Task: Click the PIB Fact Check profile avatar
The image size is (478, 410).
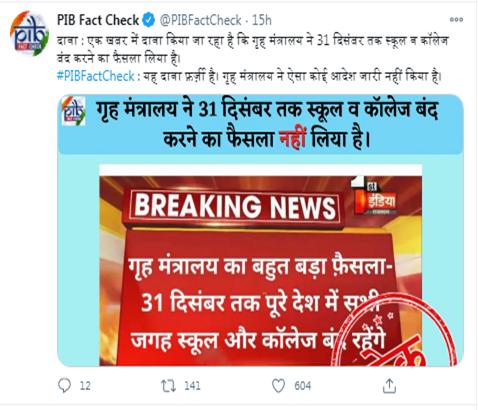Action: point(29,34)
